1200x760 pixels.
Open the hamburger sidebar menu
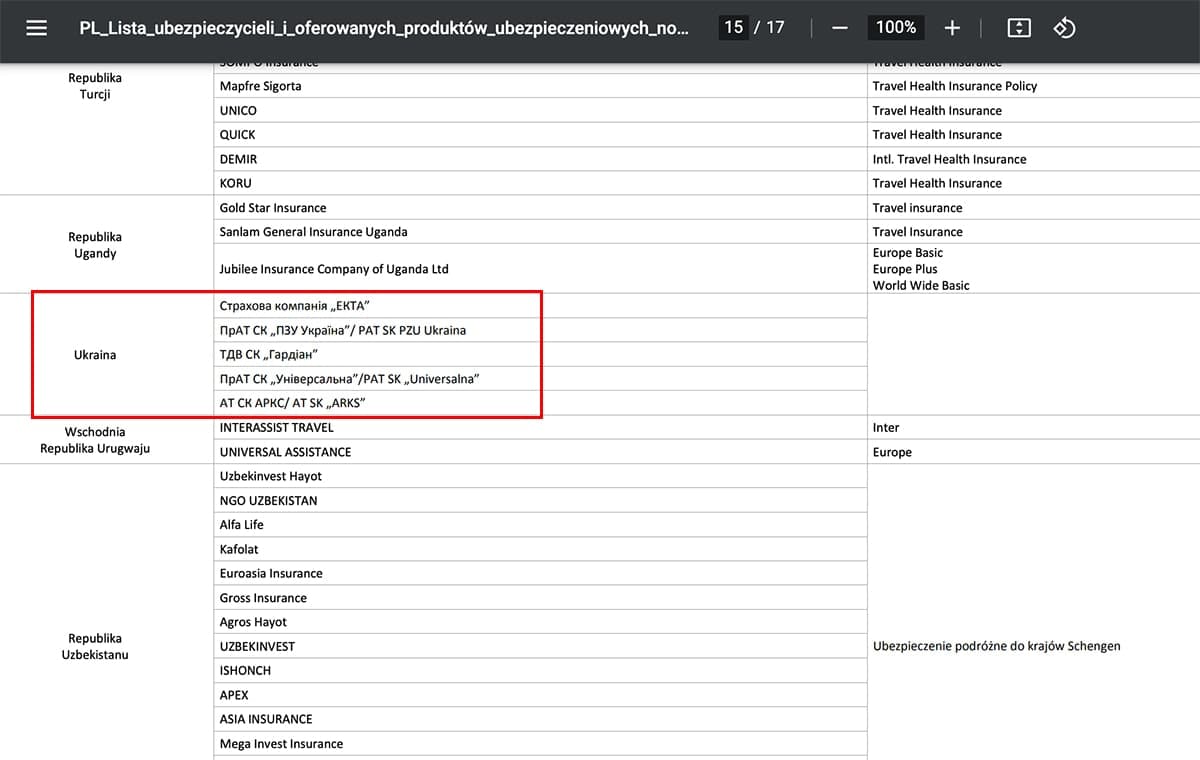(x=37, y=28)
